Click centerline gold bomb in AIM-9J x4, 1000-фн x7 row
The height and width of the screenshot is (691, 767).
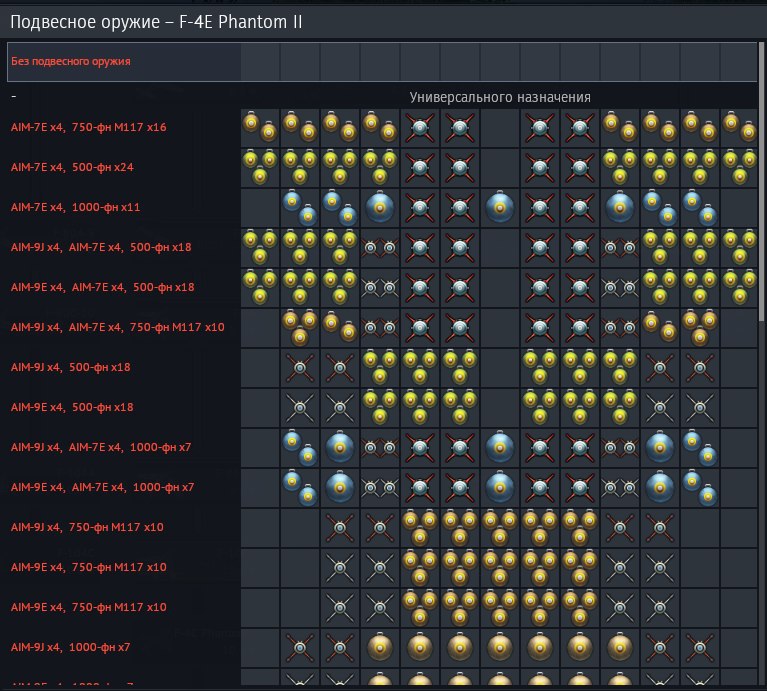click(500, 647)
